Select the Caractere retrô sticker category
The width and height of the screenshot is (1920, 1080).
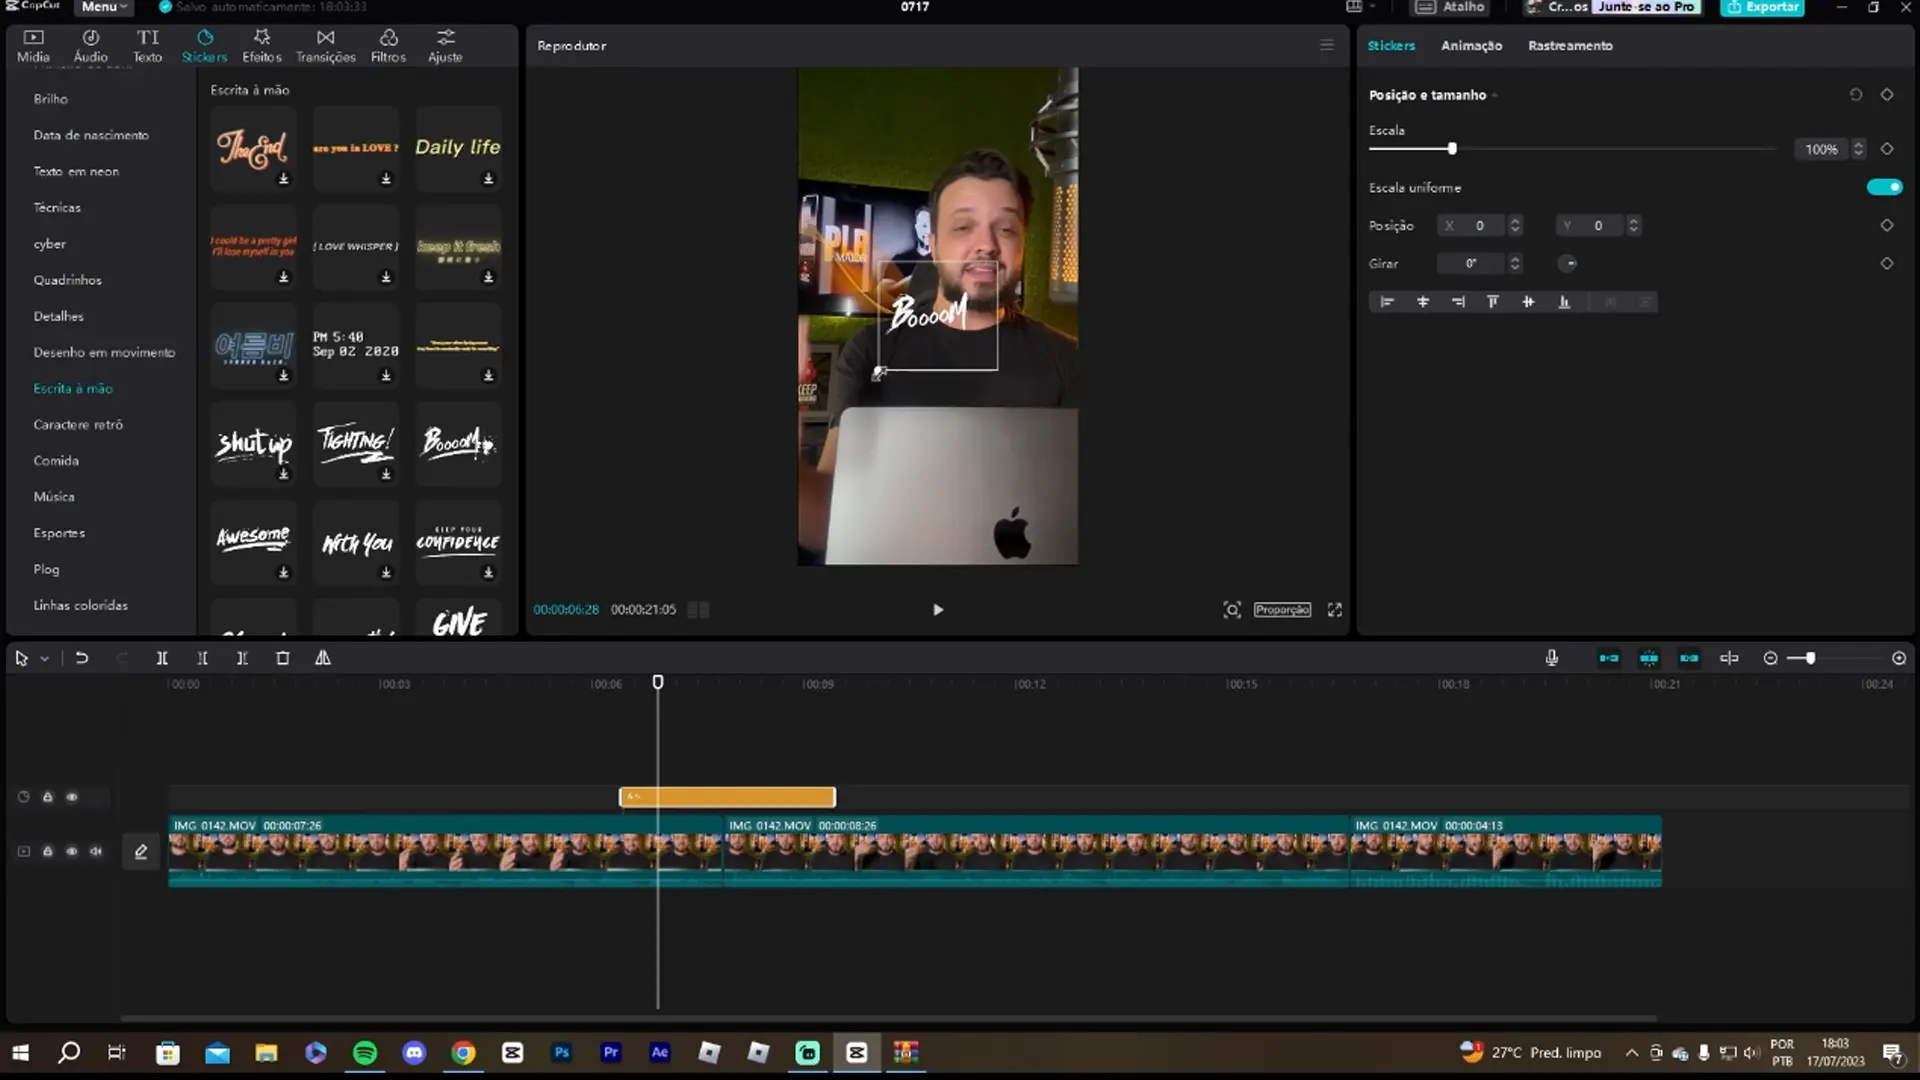(78, 424)
